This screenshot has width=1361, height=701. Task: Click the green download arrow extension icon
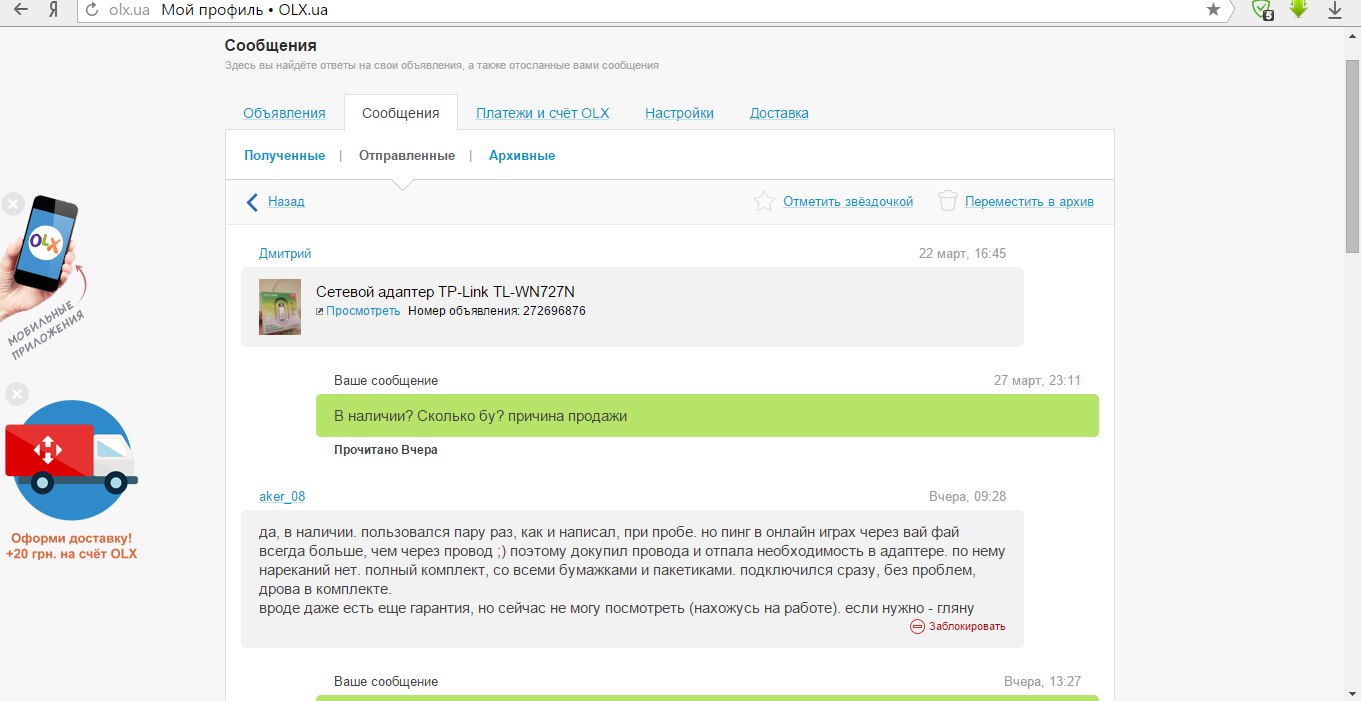pyautogui.click(x=1298, y=9)
